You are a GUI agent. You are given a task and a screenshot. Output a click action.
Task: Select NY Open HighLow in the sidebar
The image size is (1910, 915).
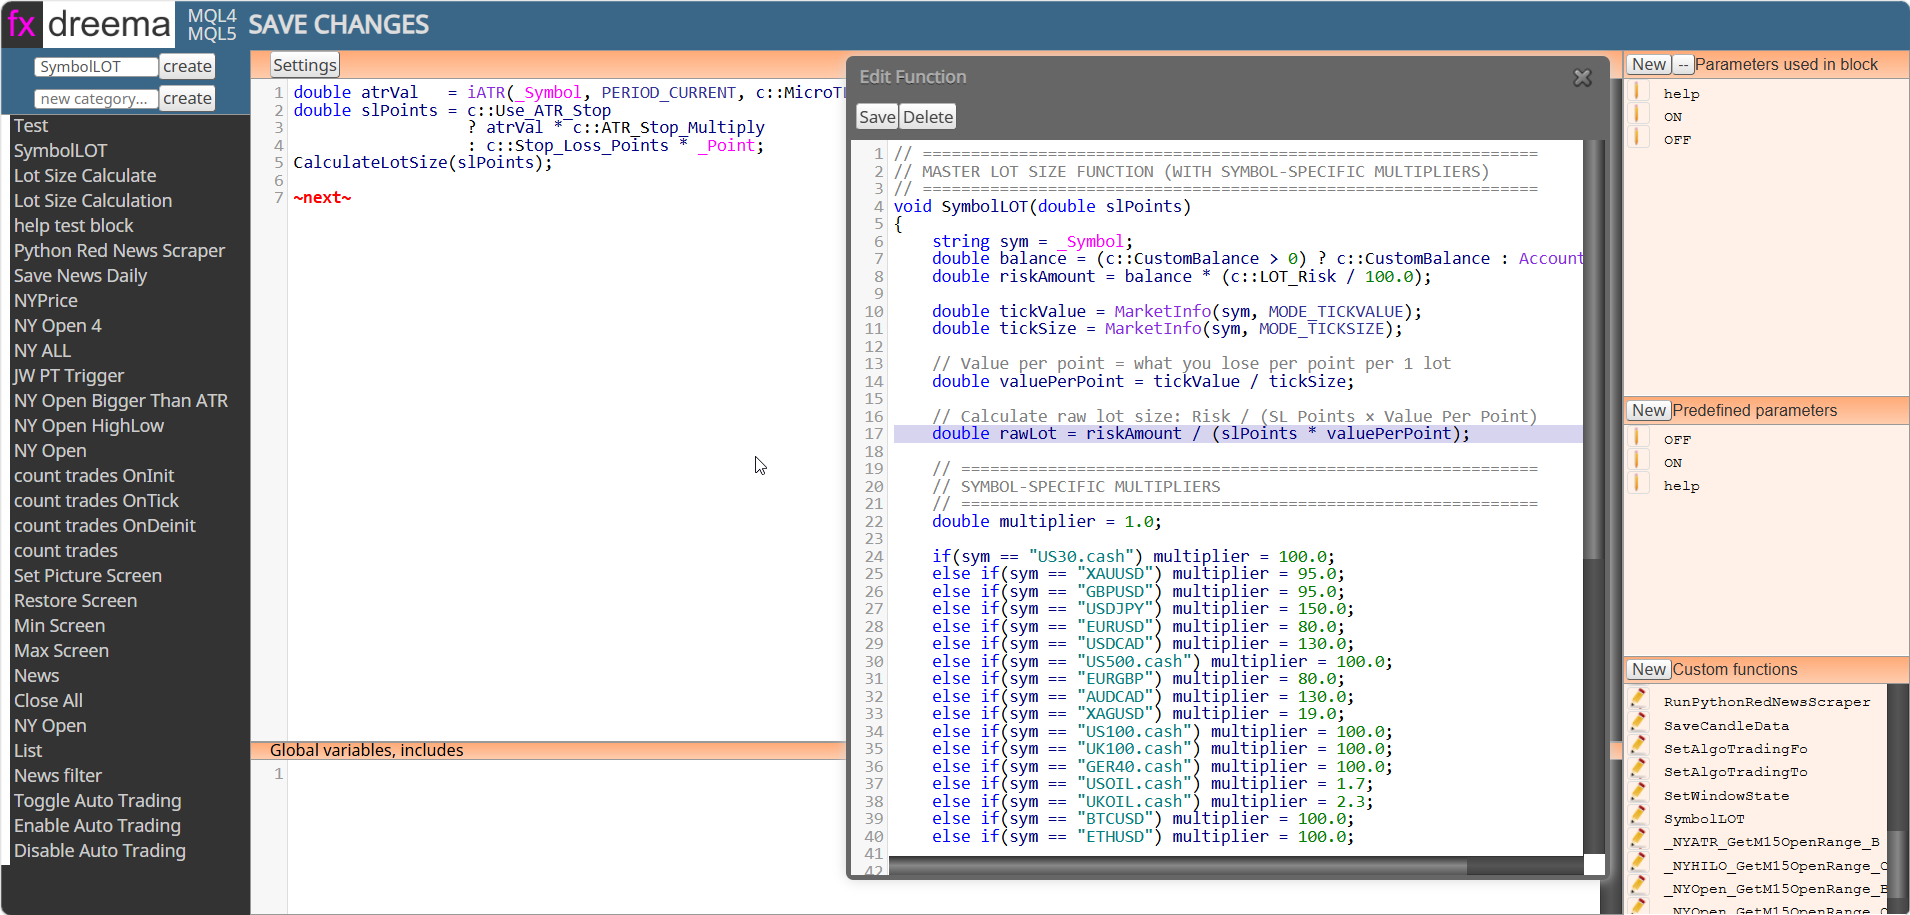pyautogui.click(x=89, y=426)
